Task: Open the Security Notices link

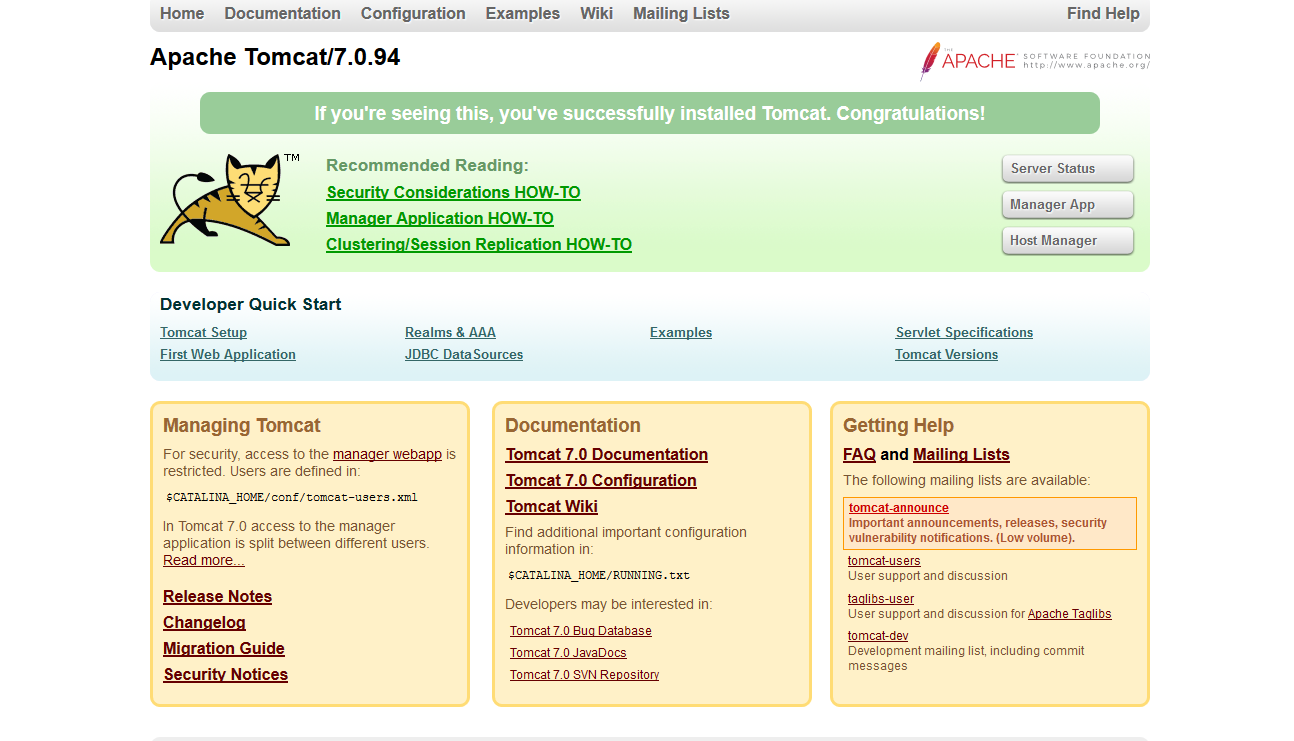Action: click(225, 675)
